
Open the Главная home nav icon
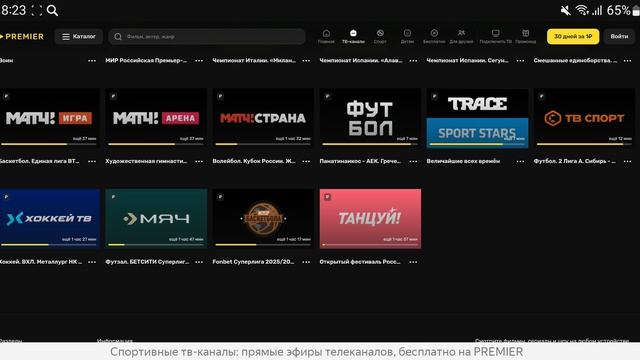(326, 36)
